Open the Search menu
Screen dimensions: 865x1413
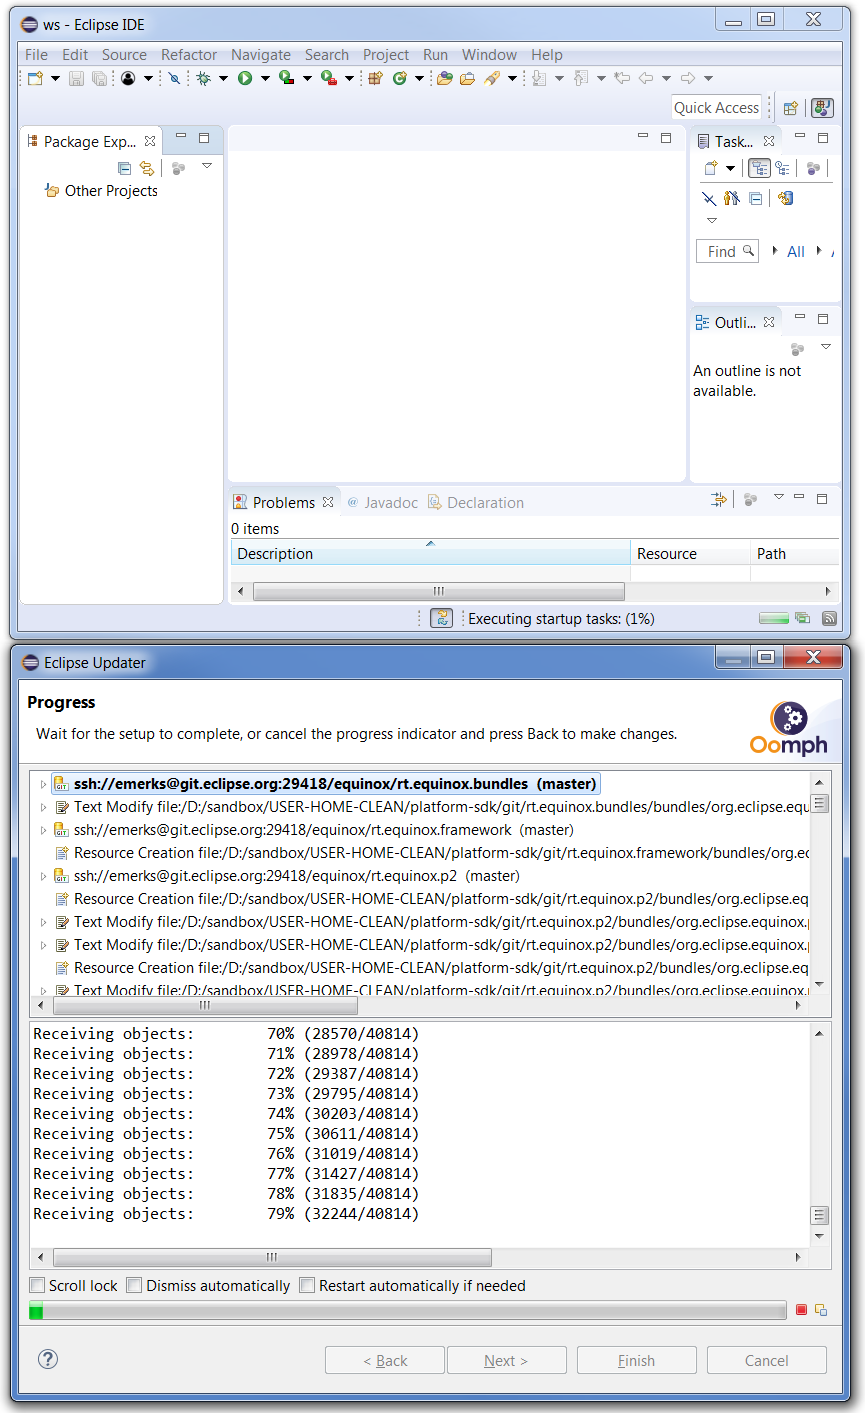click(x=327, y=55)
